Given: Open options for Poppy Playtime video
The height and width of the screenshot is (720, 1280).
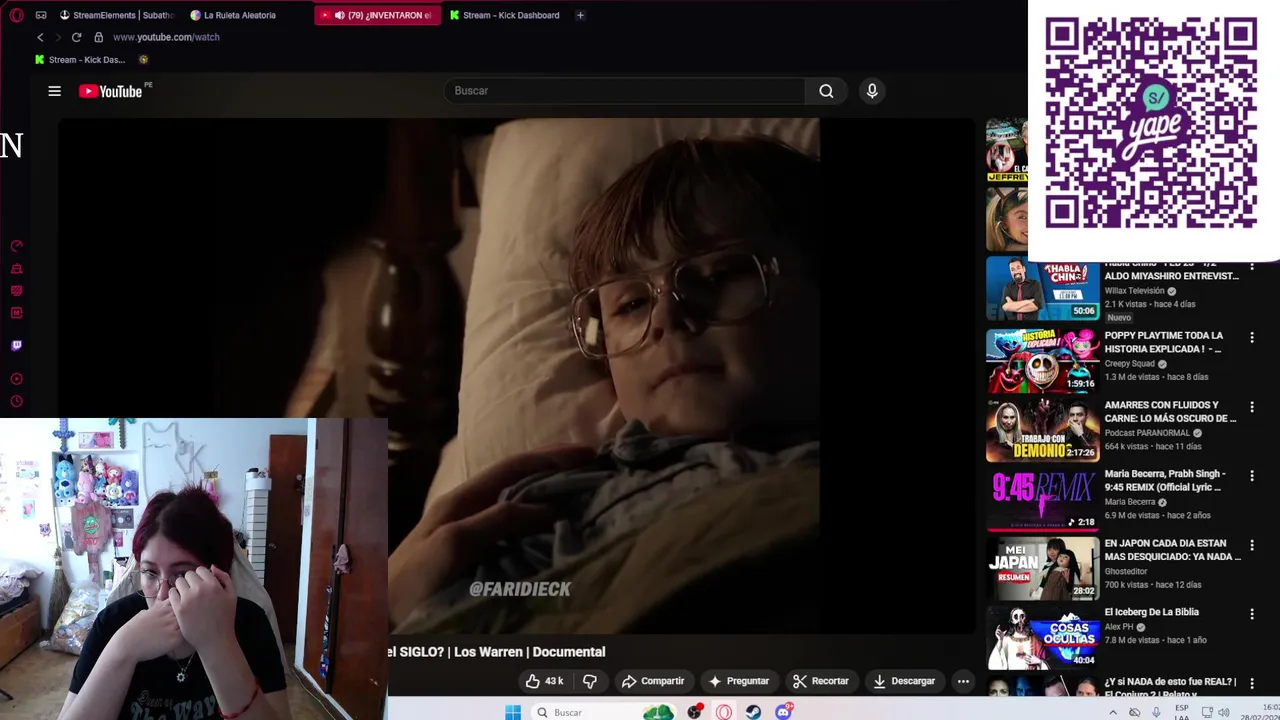Looking at the screenshot, I should click(1251, 337).
